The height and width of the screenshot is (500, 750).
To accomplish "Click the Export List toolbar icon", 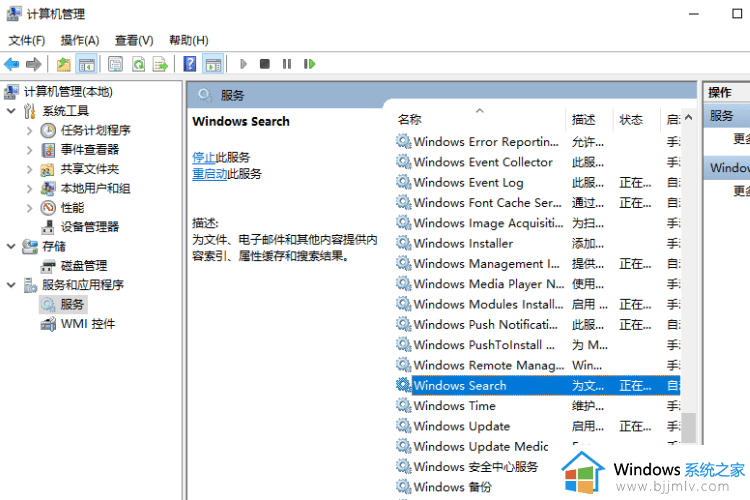I will click(160, 64).
